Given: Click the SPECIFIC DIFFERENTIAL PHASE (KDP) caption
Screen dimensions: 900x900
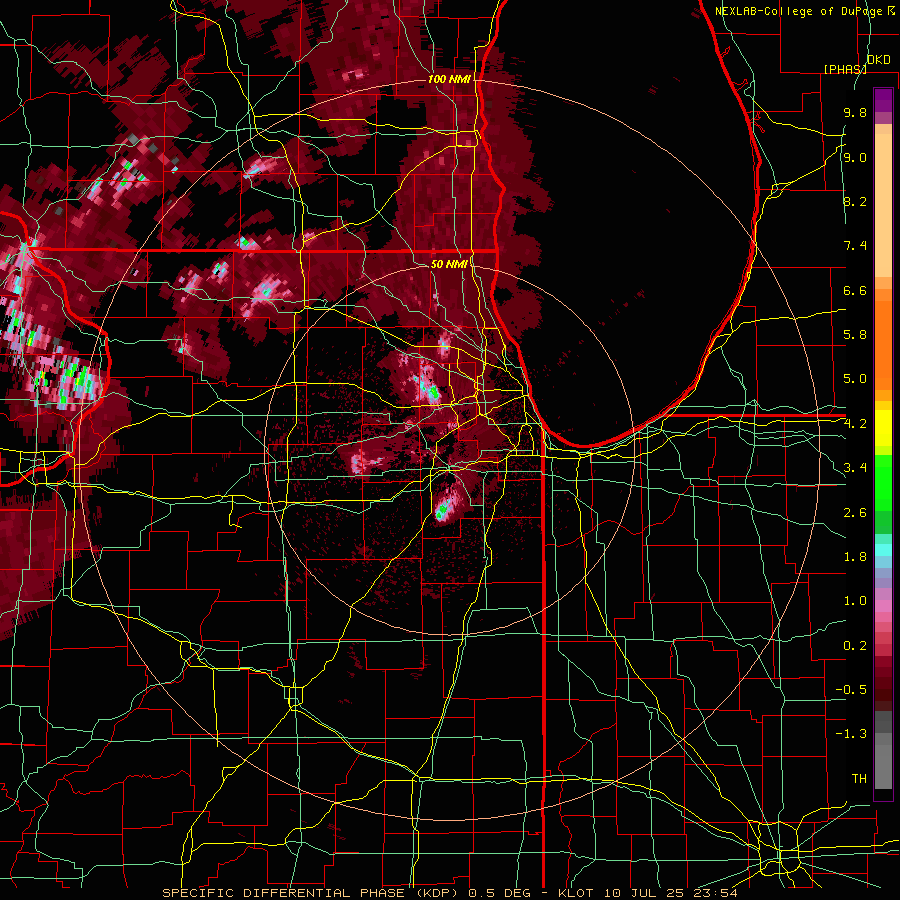Looking at the screenshot, I should click(312, 893).
